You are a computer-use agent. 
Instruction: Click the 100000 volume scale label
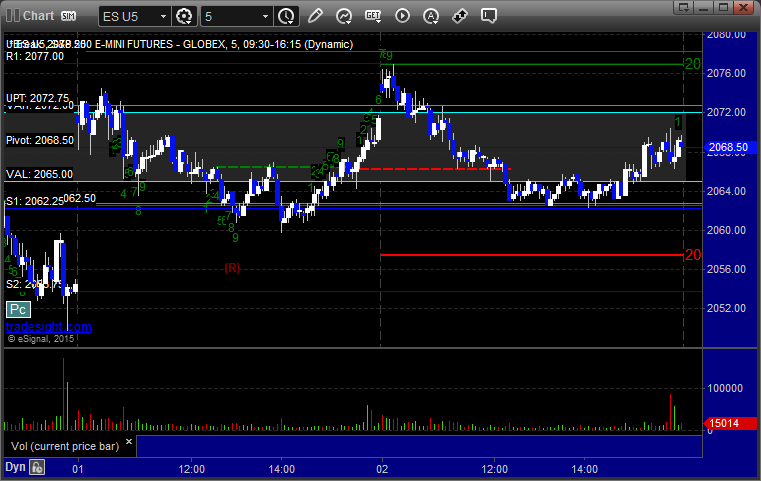tap(725, 388)
